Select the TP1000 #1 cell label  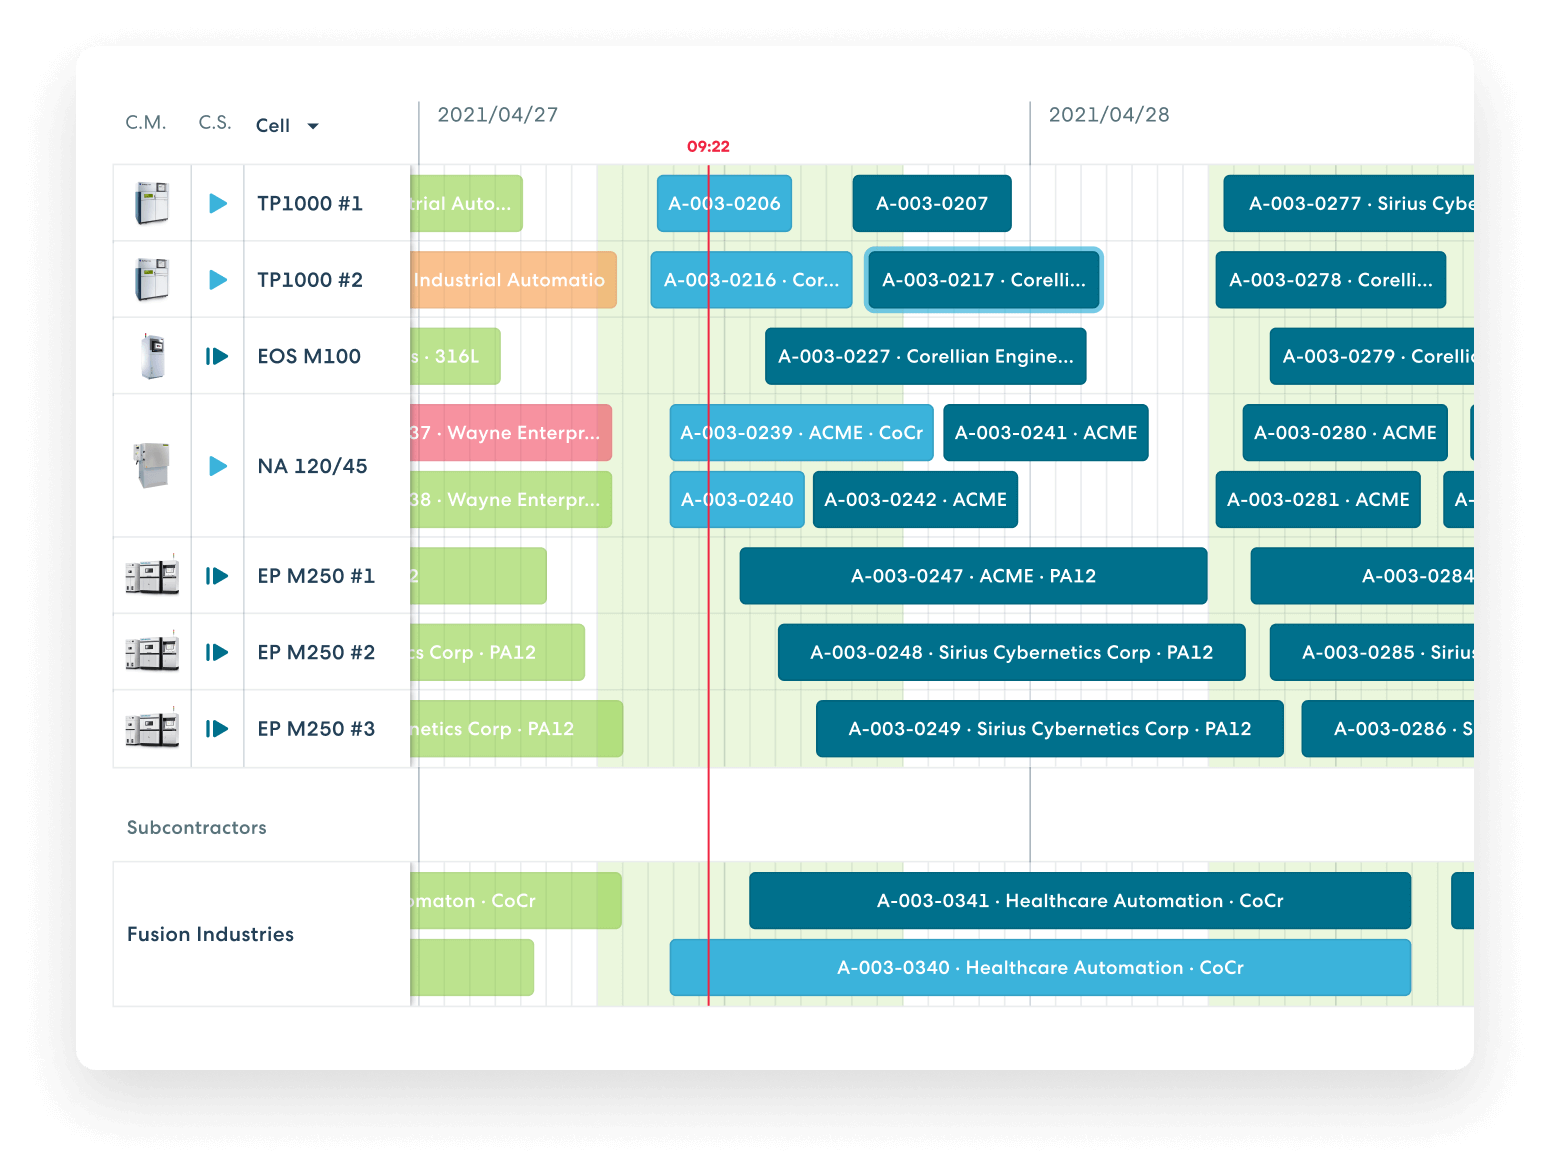[x=310, y=204]
